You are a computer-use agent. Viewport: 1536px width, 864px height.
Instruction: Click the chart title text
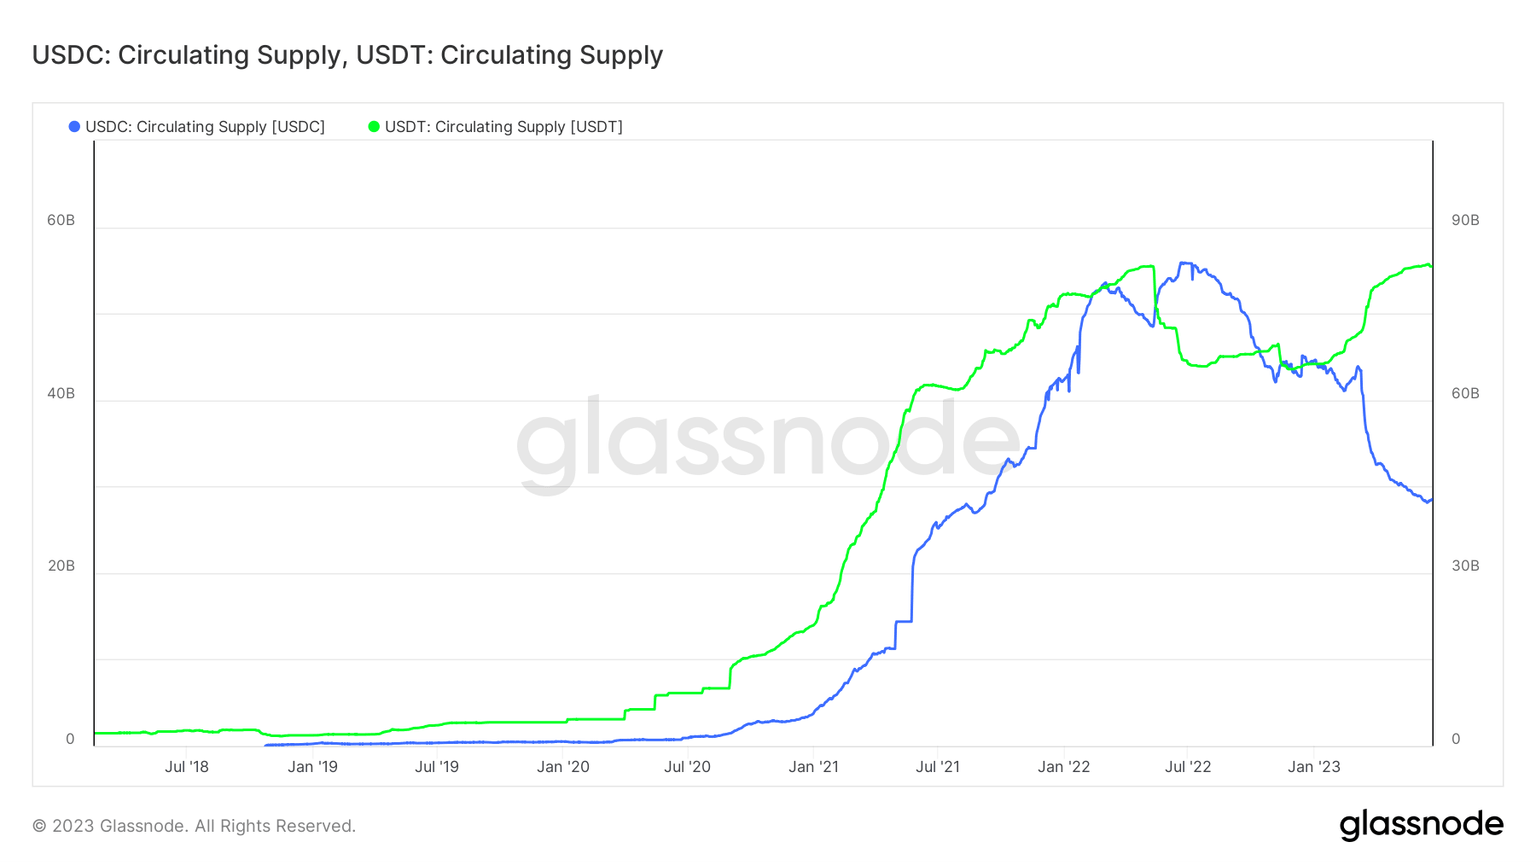[x=347, y=55]
